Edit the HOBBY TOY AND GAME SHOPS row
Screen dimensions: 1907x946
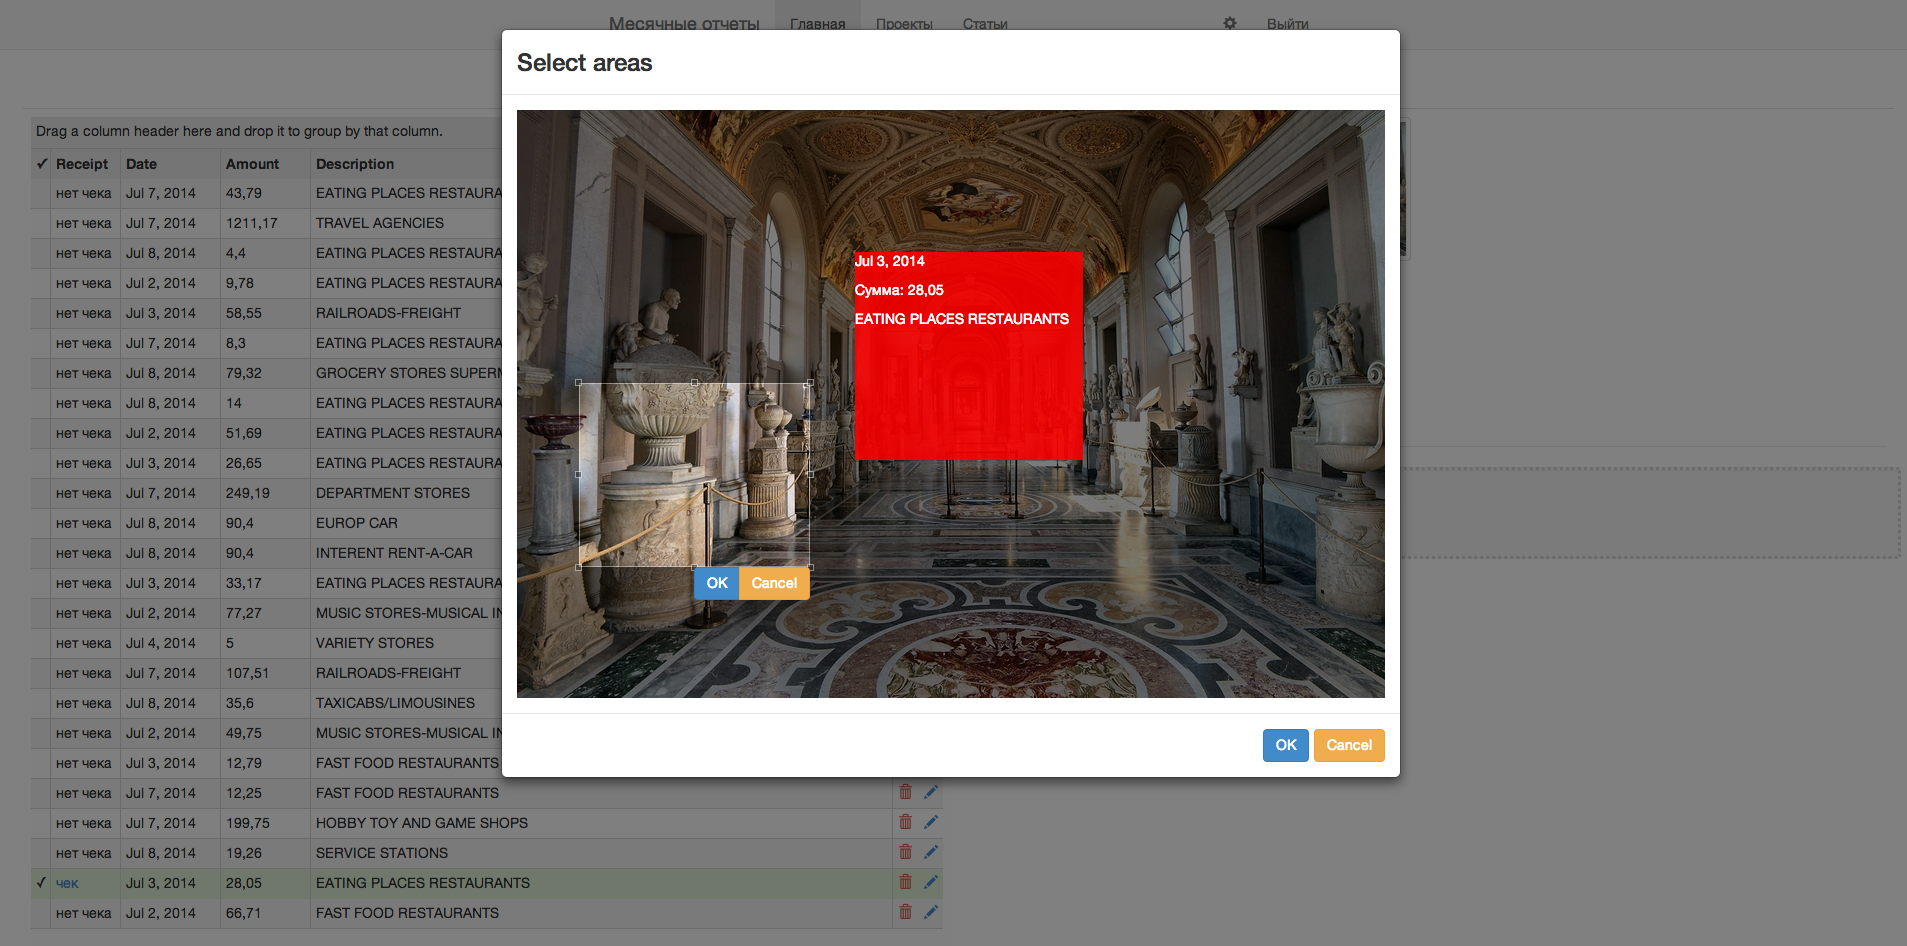point(931,822)
